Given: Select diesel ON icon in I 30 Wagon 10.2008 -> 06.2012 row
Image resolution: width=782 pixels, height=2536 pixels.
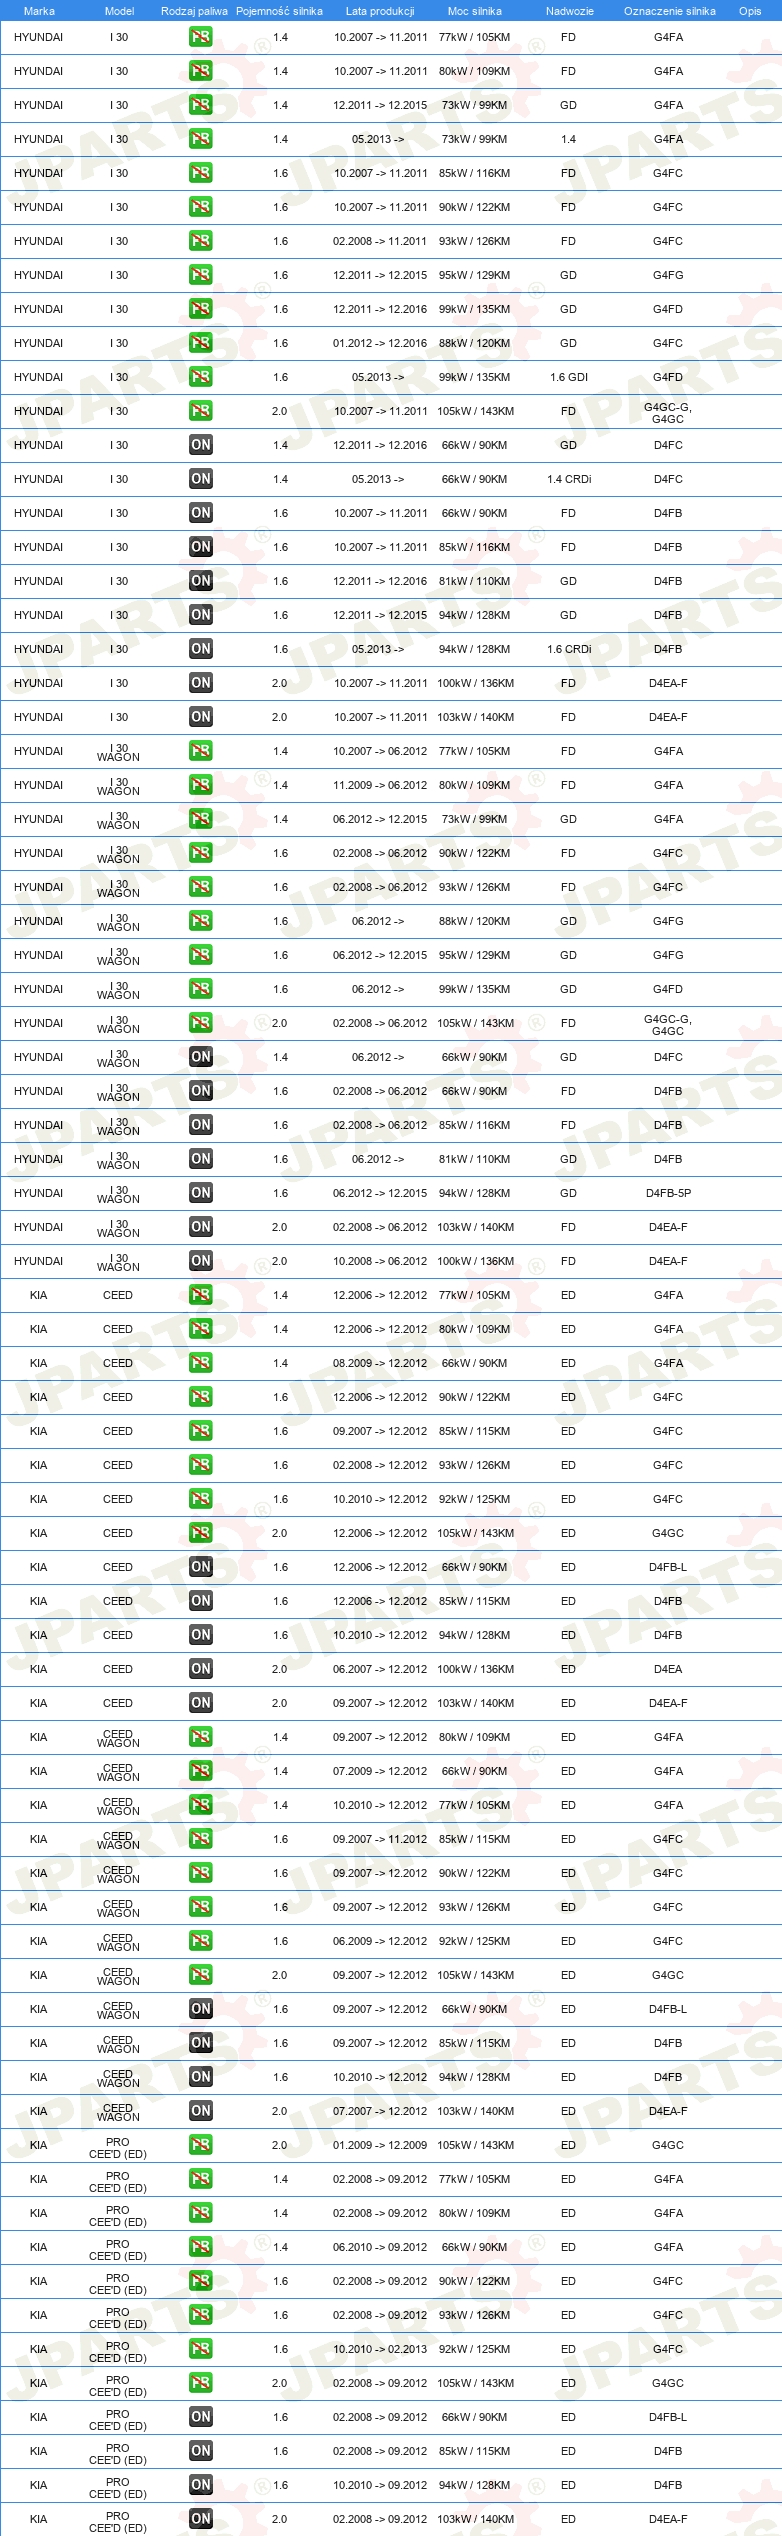Looking at the screenshot, I should 200,1261.
